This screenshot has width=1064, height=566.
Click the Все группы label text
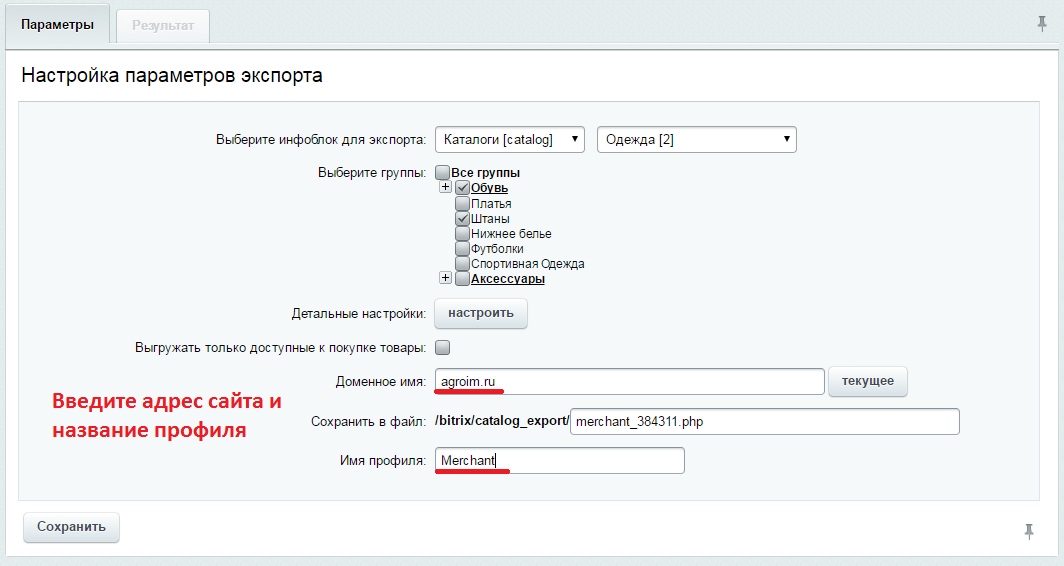(485, 173)
